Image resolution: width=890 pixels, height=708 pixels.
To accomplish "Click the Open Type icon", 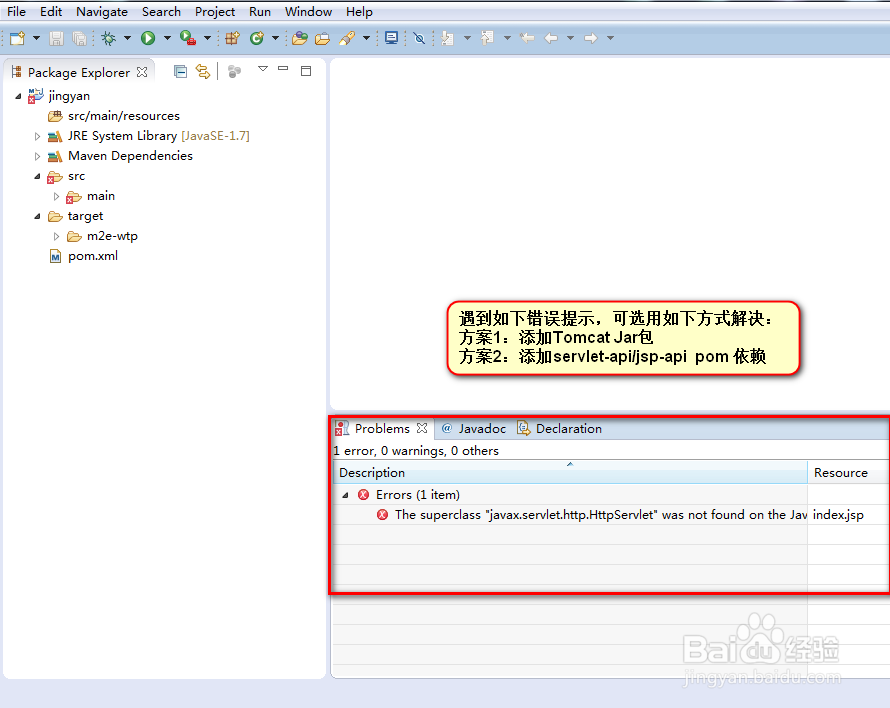I will (300, 38).
